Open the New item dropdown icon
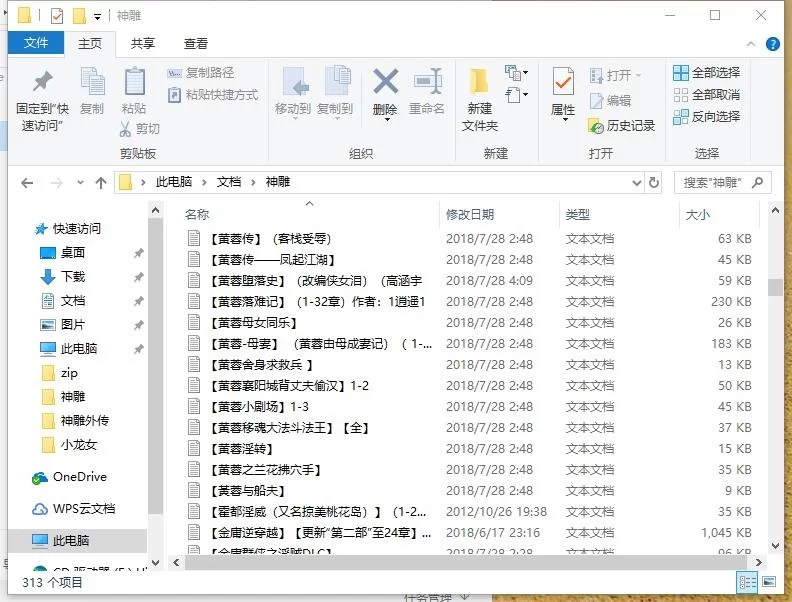This screenshot has height=602, width=792. point(516,73)
